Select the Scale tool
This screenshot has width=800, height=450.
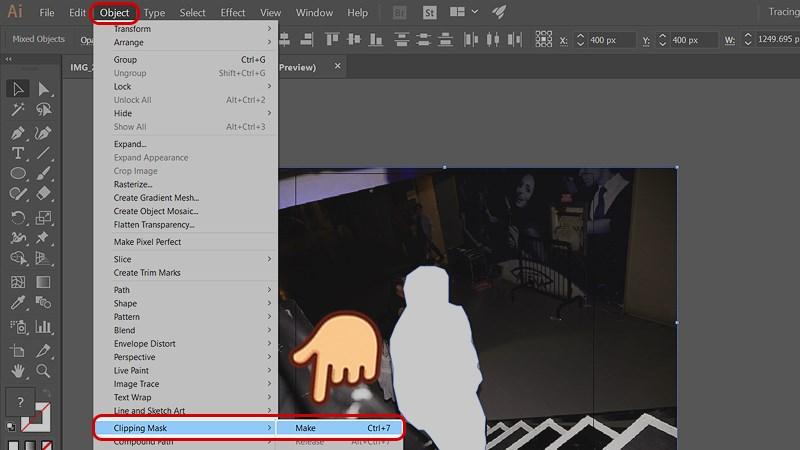tap(43, 218)
